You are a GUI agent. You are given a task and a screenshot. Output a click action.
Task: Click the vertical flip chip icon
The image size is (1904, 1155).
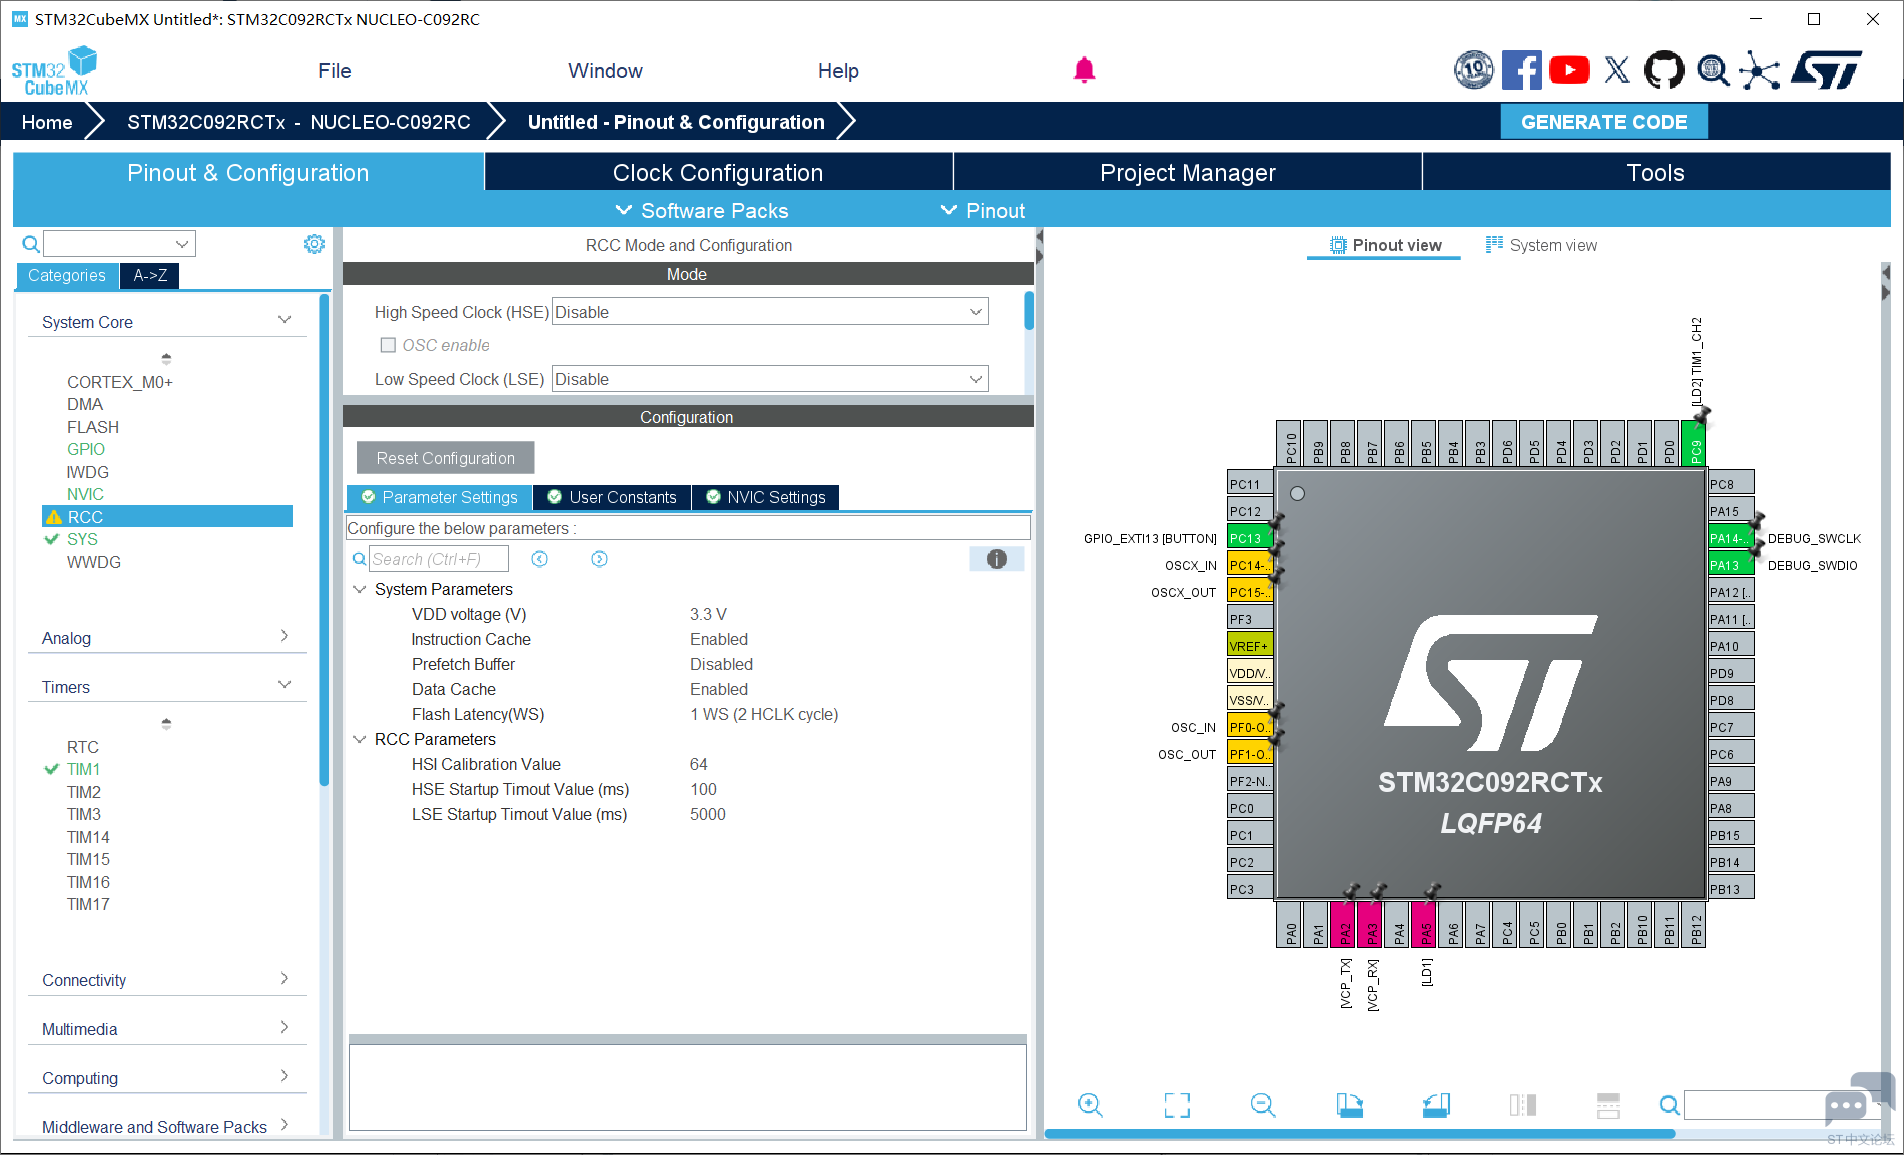(x=1608, y=1105)
